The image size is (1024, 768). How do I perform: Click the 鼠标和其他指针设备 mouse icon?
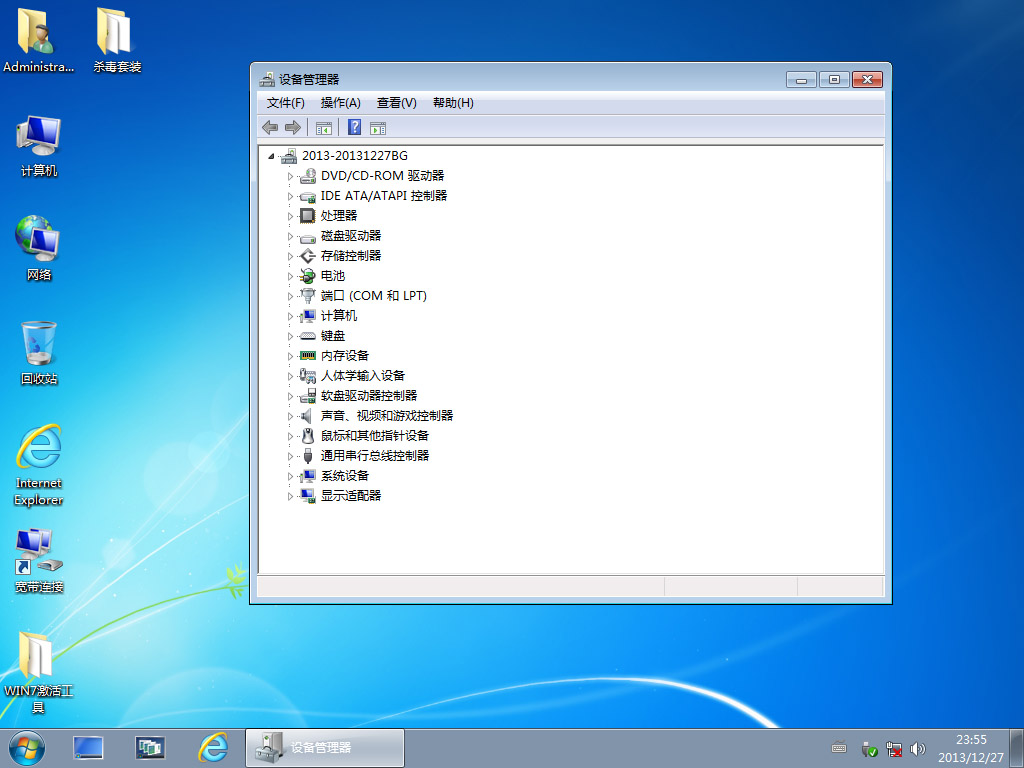[x=308, y=436]
